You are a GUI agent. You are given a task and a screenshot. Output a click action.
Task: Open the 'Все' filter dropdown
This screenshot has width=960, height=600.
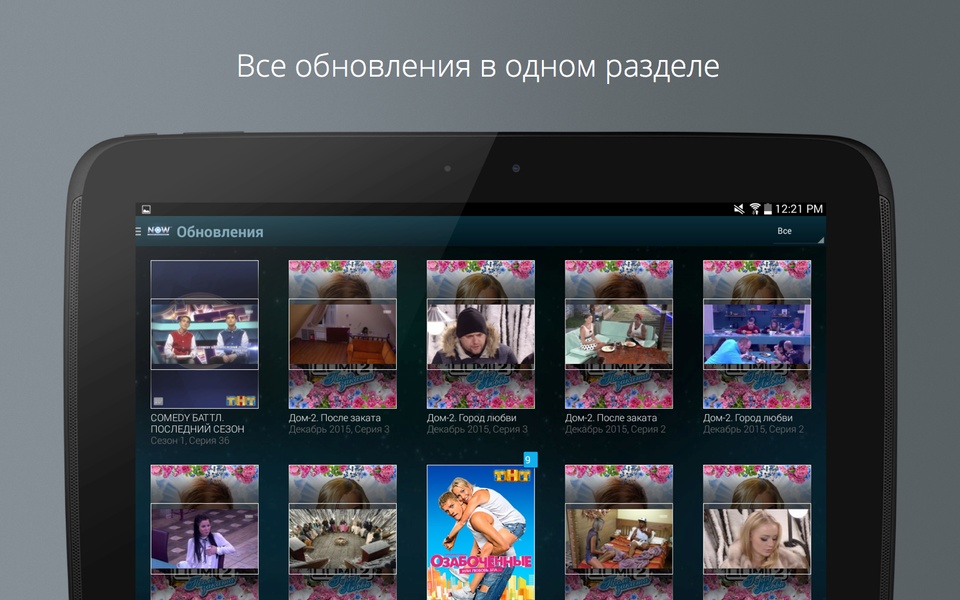[x=797, y=231]
